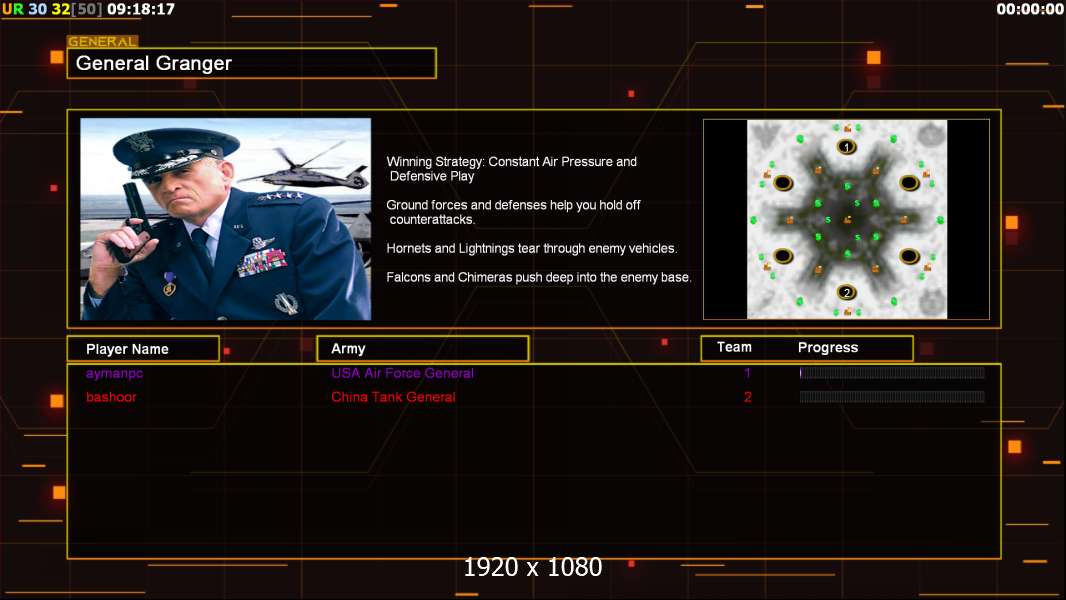Select the empty upper-right start position on minimap
Image resolution: width=1066 pixels, height=600 pixels.
pyautogui.click(x=910, y=183)
